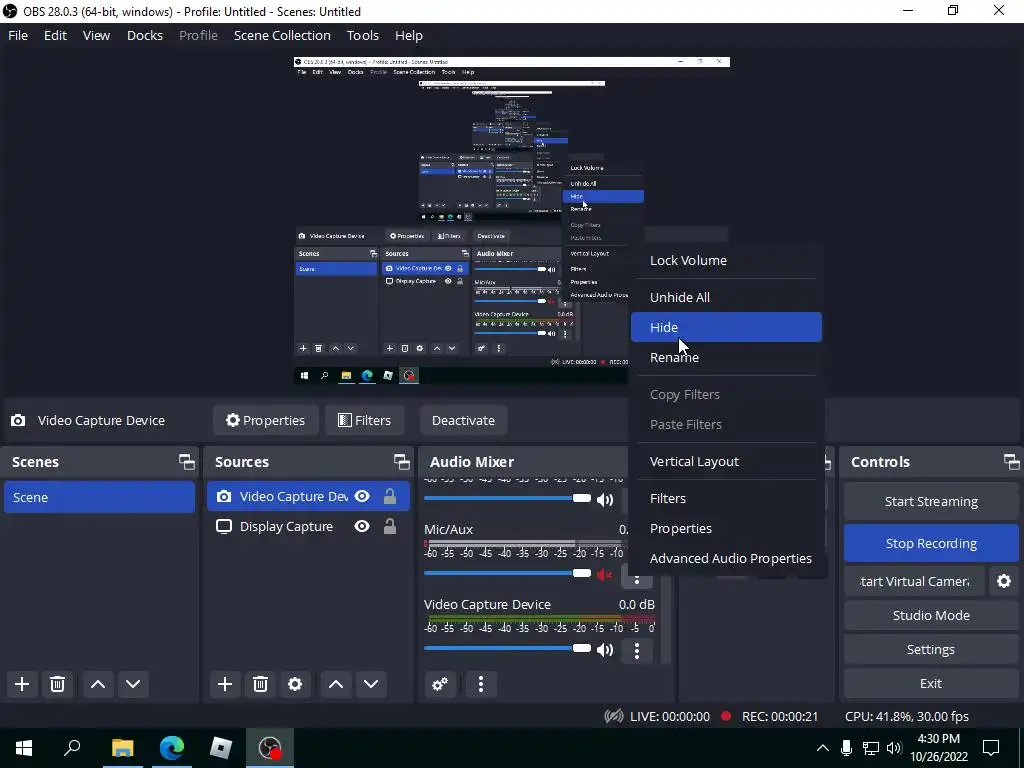
Task: Remove selected scene with trash icon
Action: tap(57, 684)
